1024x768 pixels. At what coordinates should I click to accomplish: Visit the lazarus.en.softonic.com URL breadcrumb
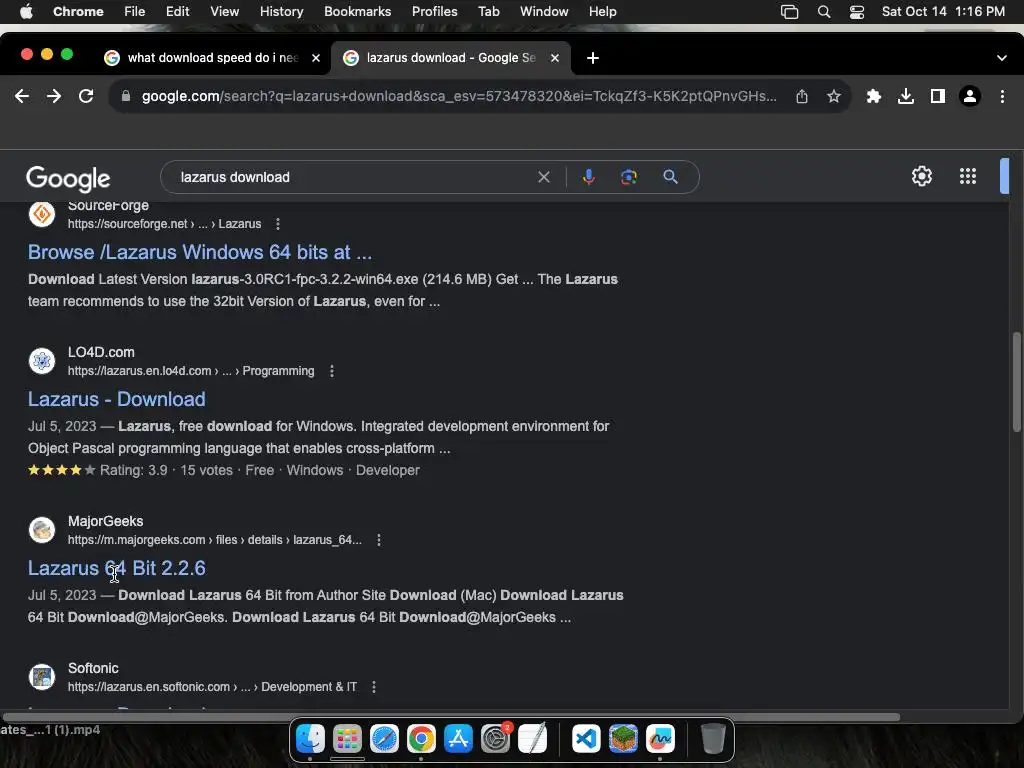click(212, 687)
